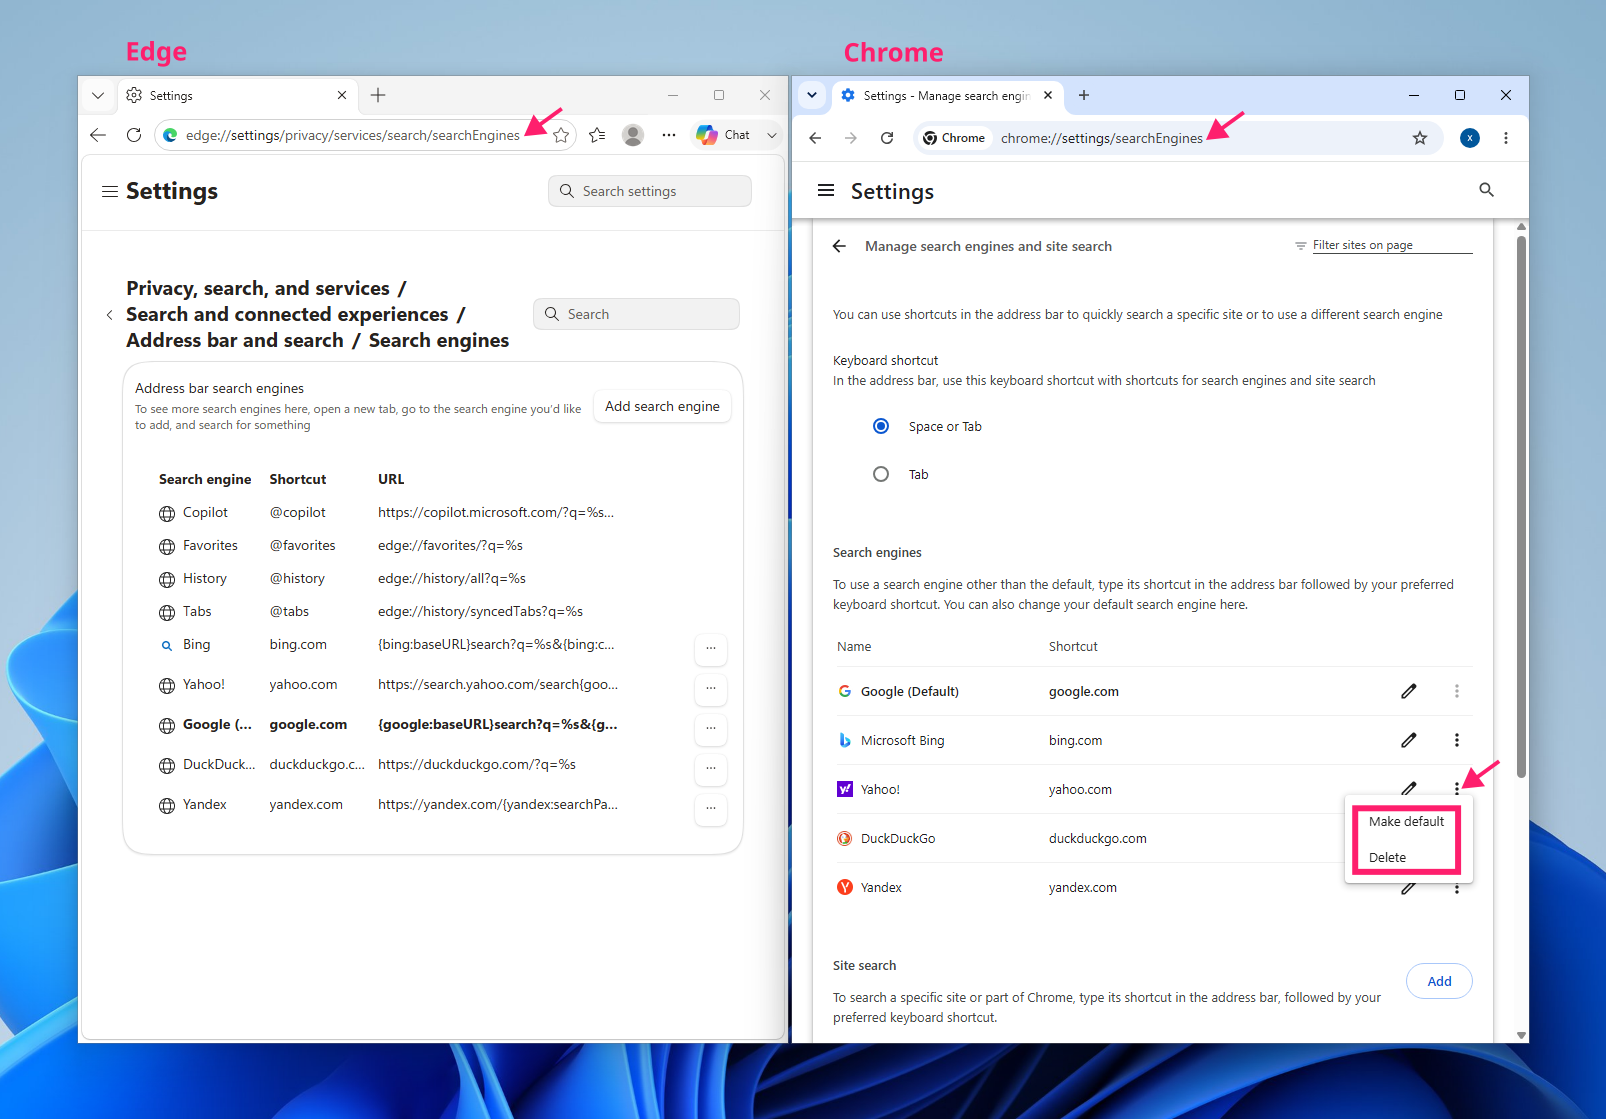Viewport: 1606px width, 1119px height.
Task: Close the Edge Settings tab
Action: click(342, 96)
